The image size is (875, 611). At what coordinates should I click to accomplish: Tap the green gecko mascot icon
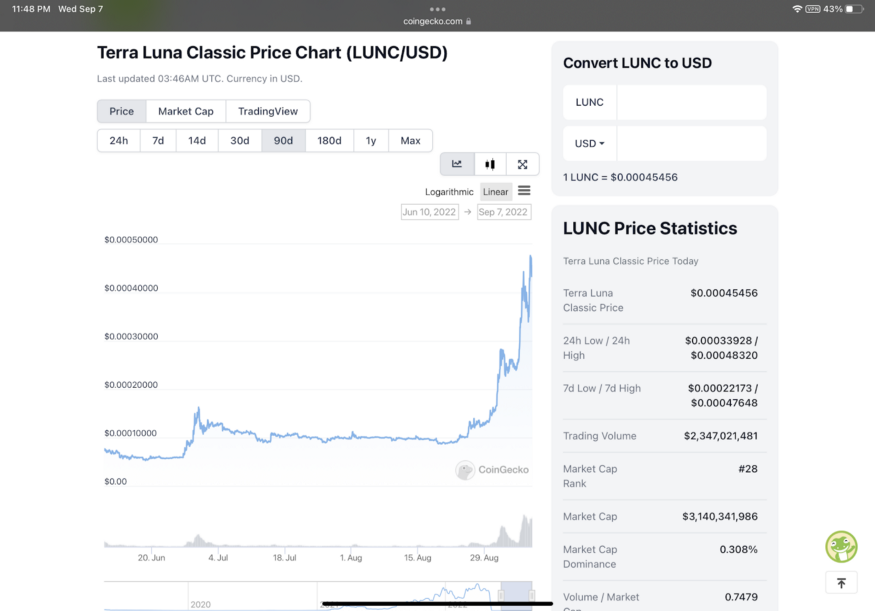[841, 546]
